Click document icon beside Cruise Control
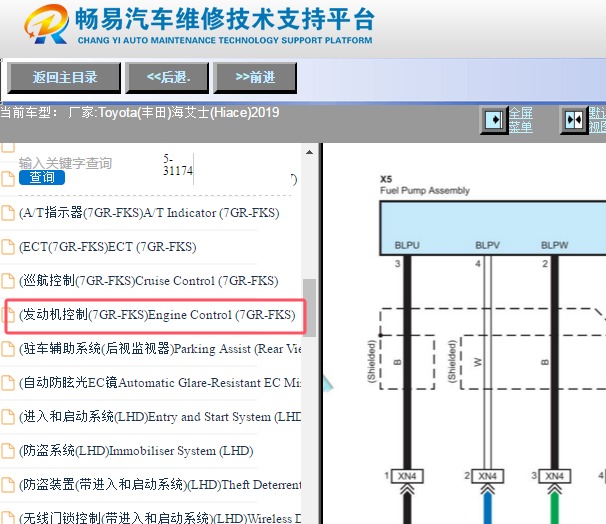Image resolution: width=606 pixels, height=524 pixels. pos(7,281)
